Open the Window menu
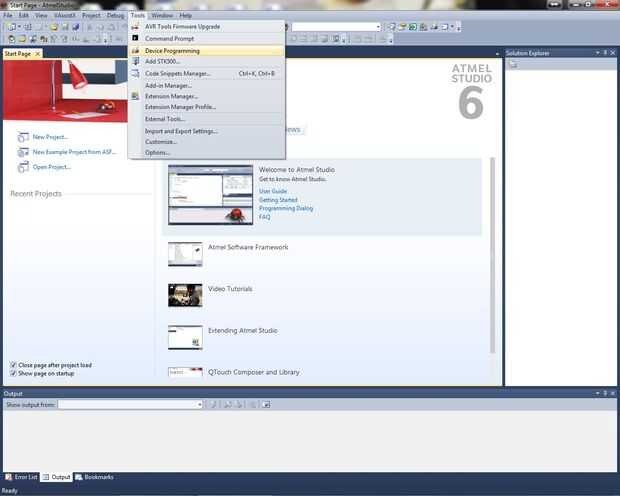The width and height of the screenshot is (620, 496). coord(162,15)
